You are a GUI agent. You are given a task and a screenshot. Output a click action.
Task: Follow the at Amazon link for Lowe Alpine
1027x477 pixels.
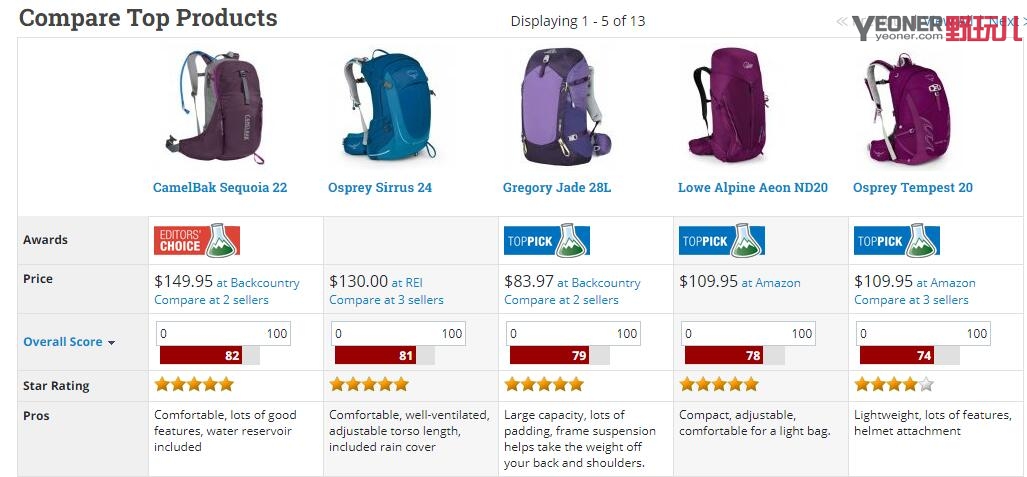point(770,283)
